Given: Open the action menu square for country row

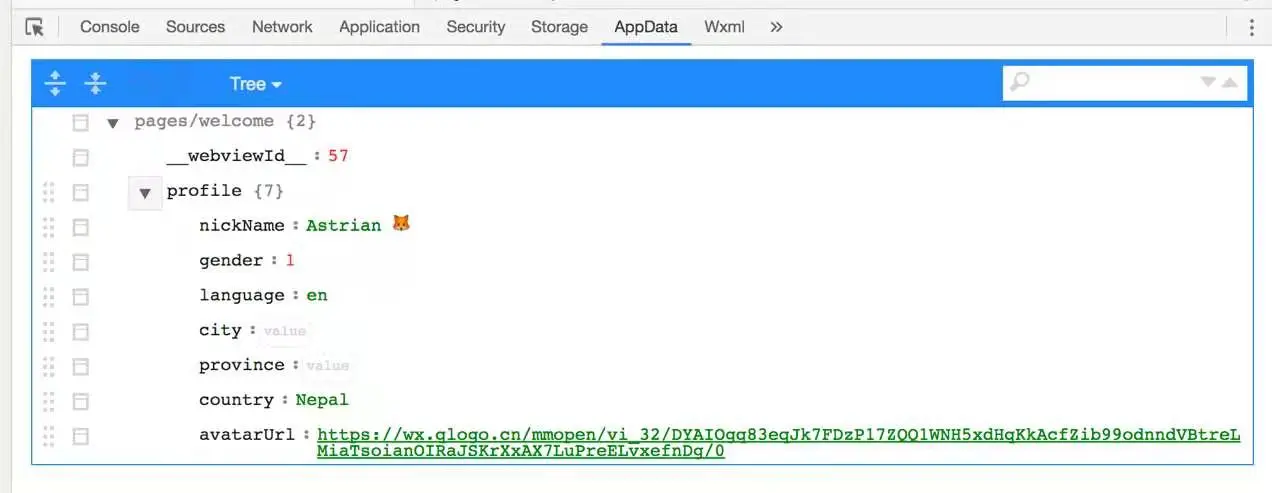Looking at the screenshot, I should click(x=81, y=401).
